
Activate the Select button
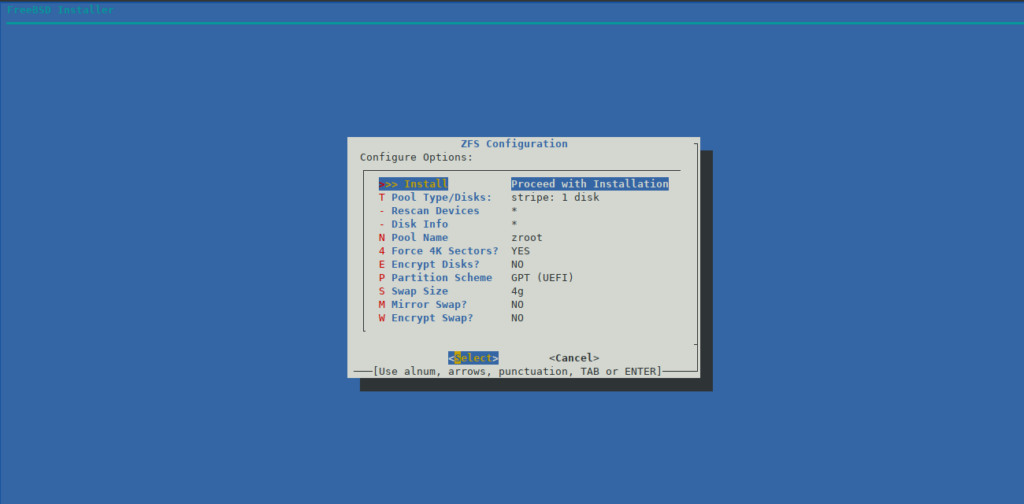(x=473, y=358)
